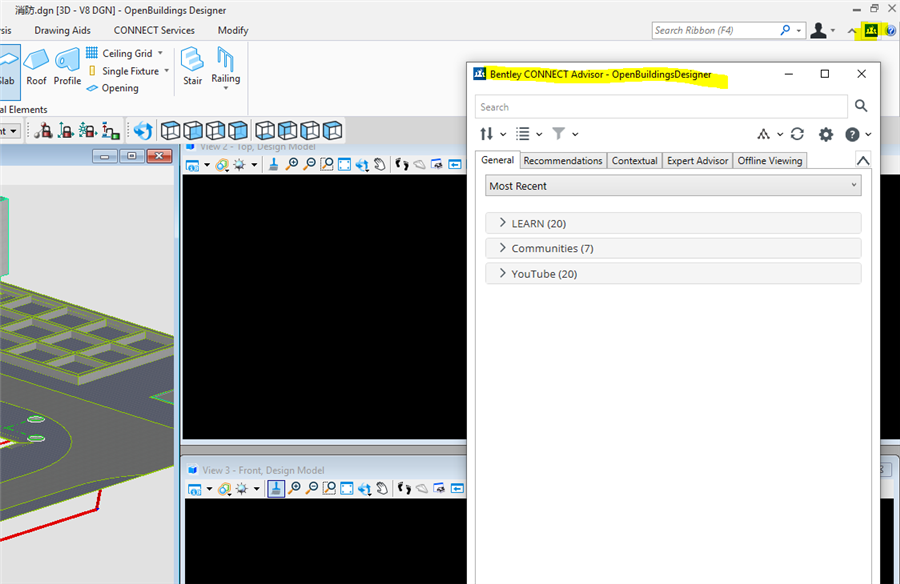
Task: Switch to the Offline Viewing tab
Action: (x=770, y=161)
